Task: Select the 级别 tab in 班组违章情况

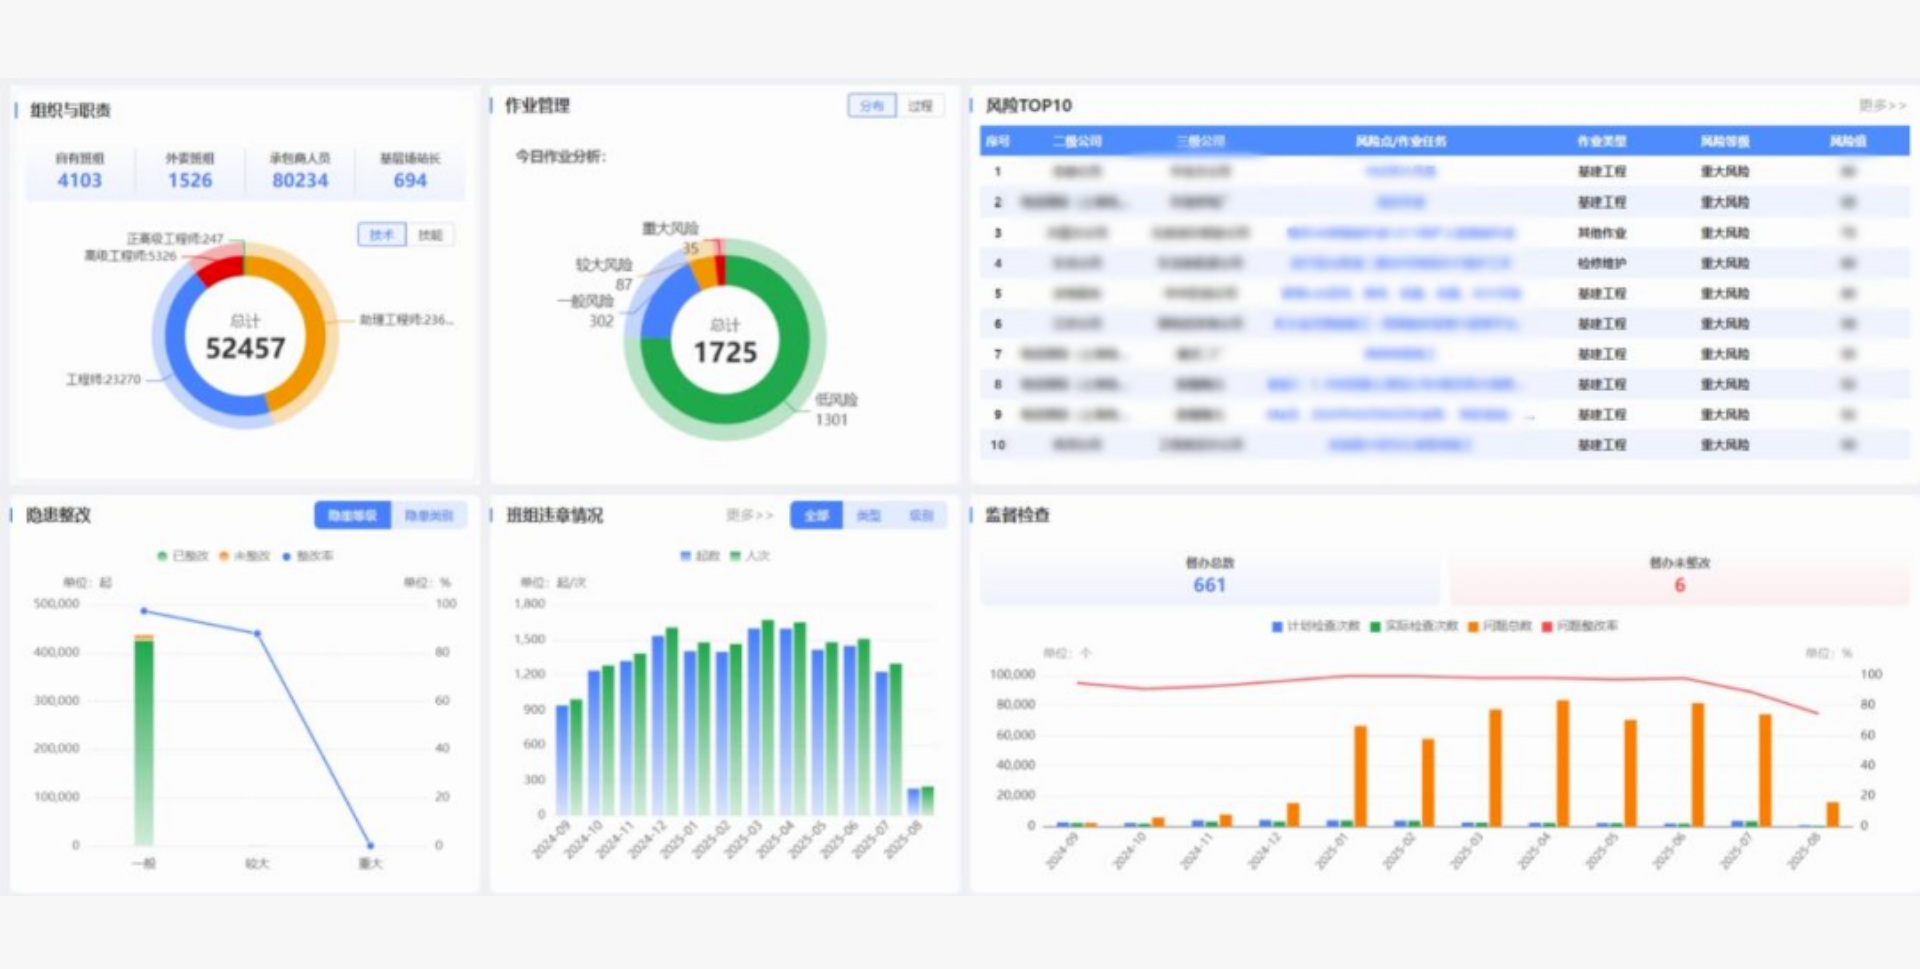Action: point(921,516)
